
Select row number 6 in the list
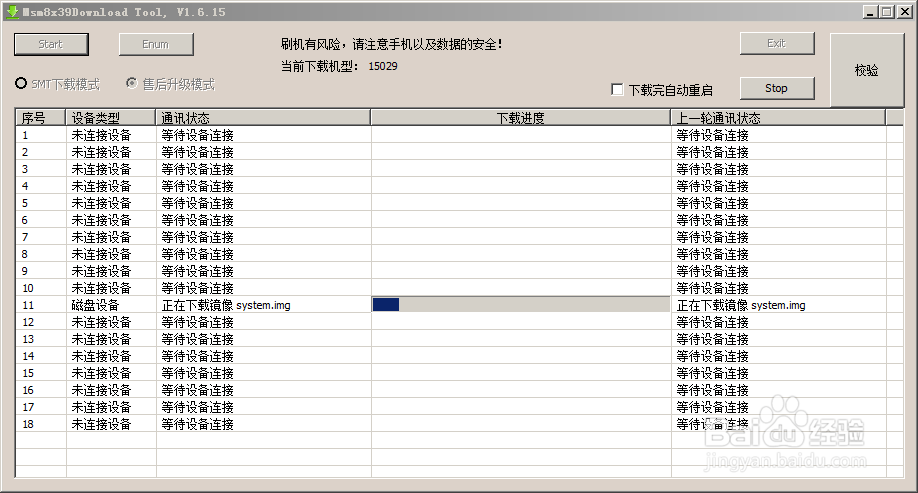tap(25, 220)
